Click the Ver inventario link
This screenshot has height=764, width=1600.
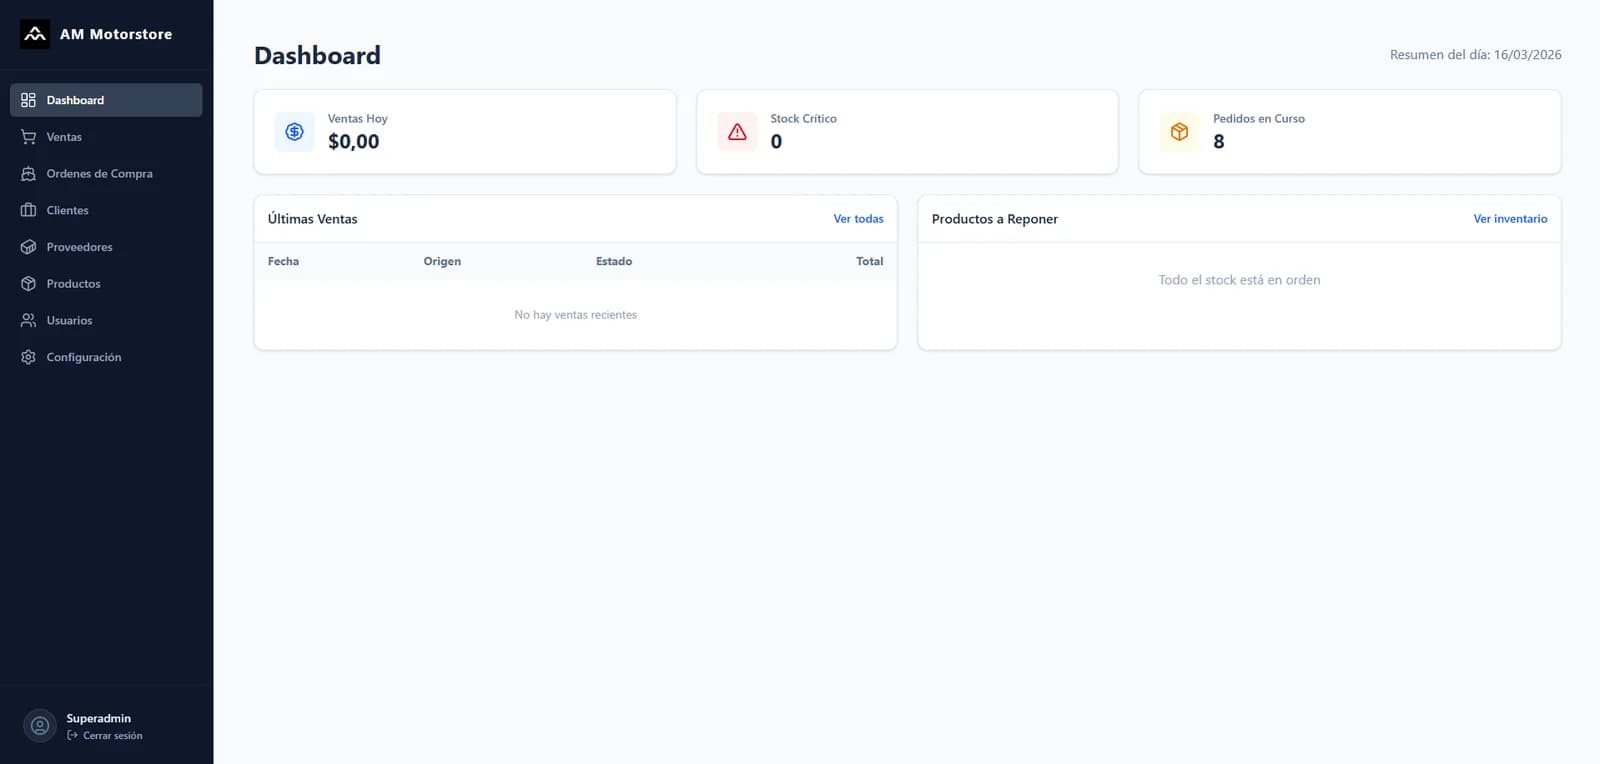click(1510, 219)
